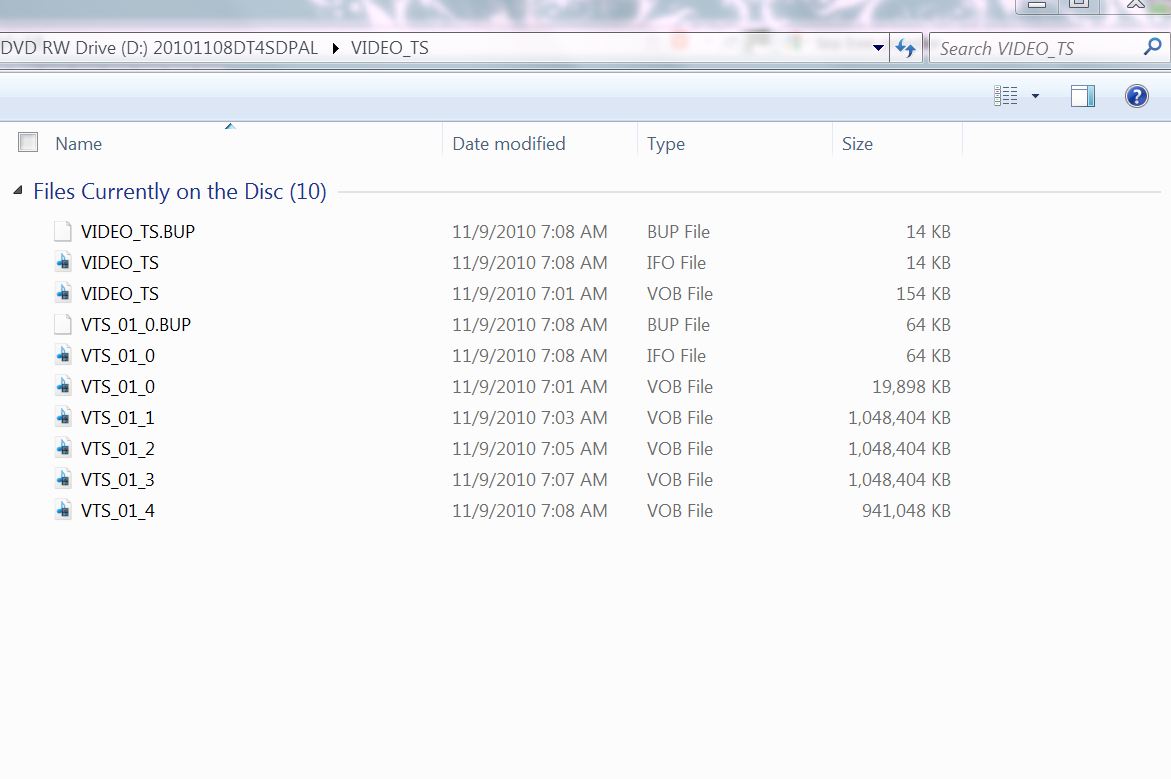The image size is (1171, 779).
Task: Select the VIDEO_TS.BUP file name
Action: [x=137, y=232]
